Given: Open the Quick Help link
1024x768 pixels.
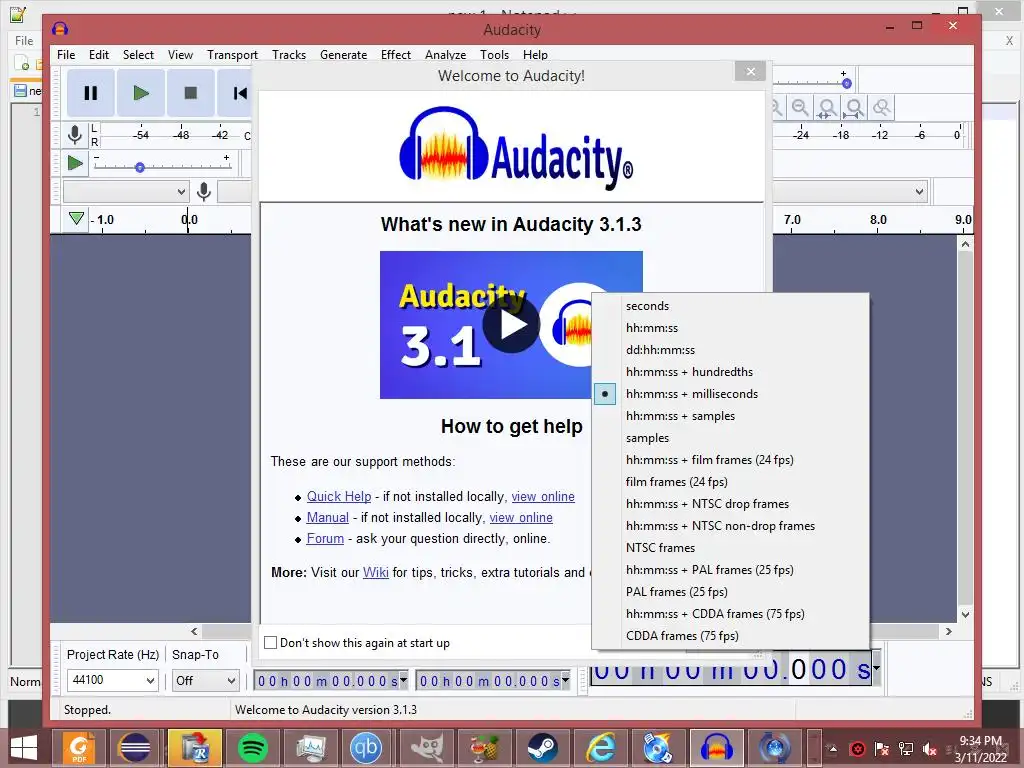Looking at the screenshot, I should pyautogui.click(x=339, y=496).
